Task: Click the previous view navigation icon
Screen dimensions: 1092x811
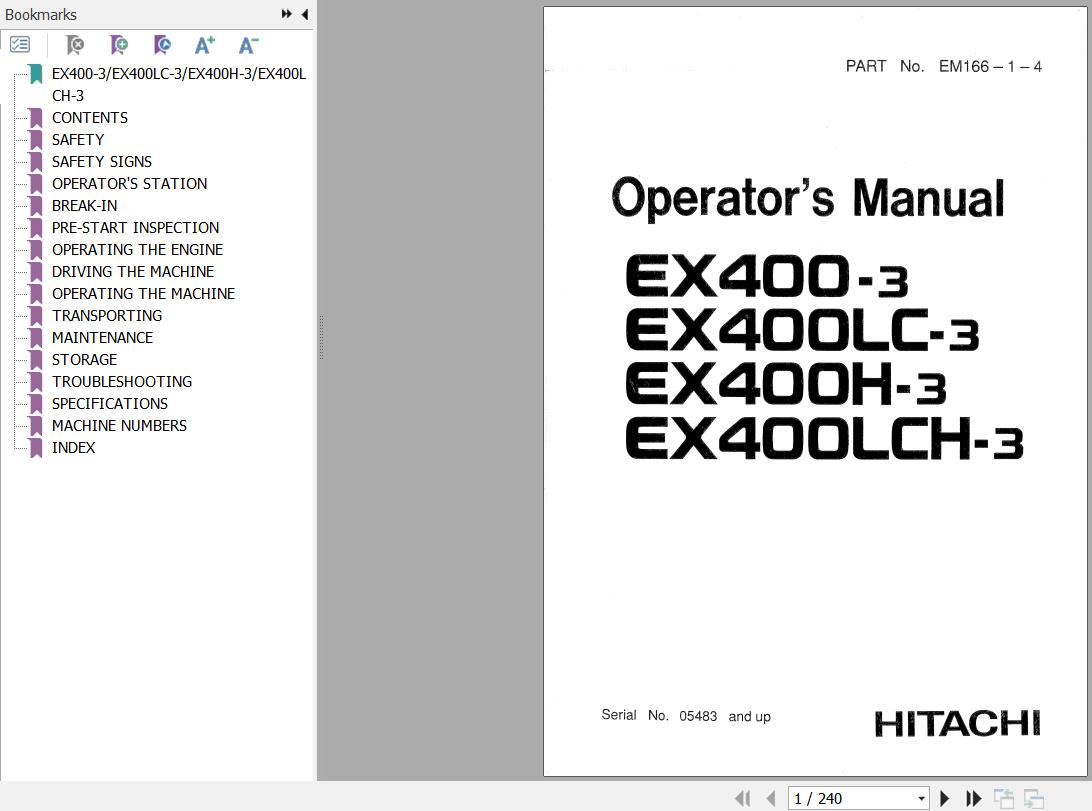Action: click(x=1004, y=798)
